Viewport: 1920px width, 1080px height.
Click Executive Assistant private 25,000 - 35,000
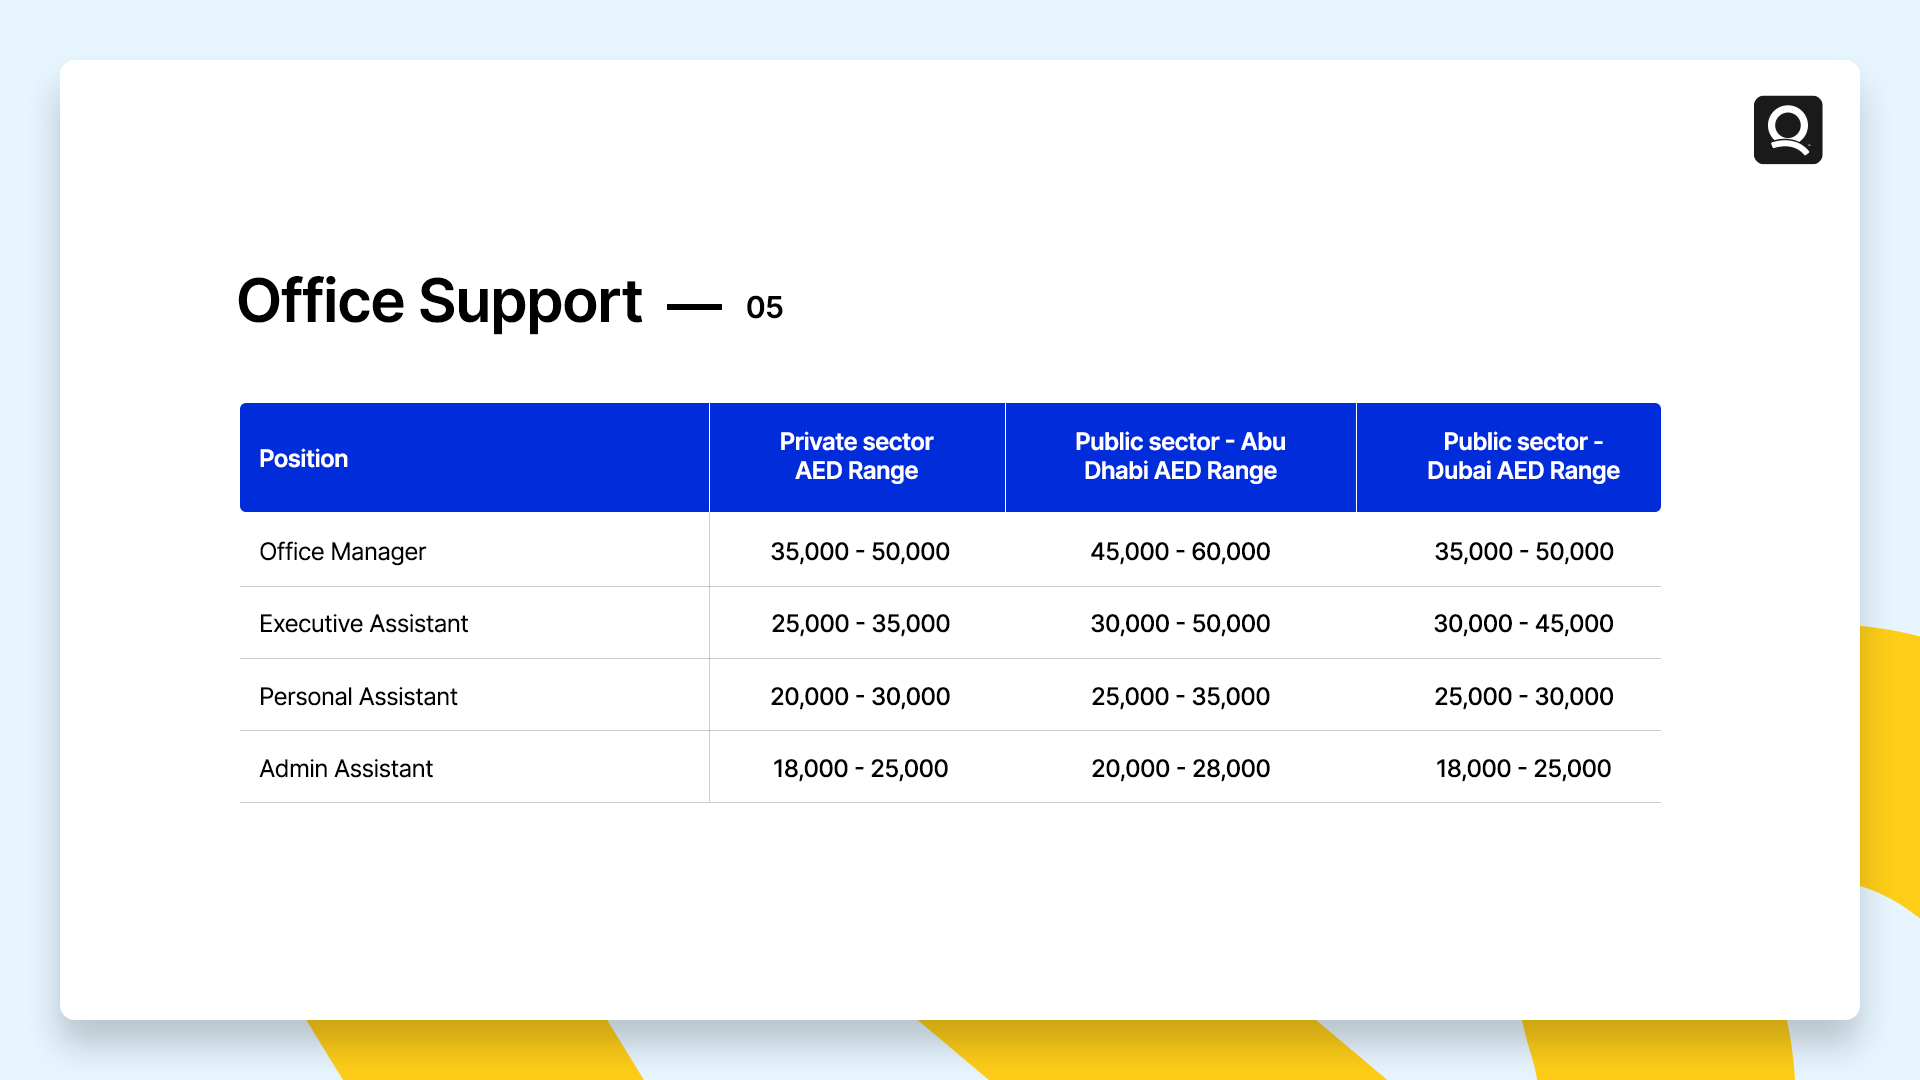[x=860, y=623]
